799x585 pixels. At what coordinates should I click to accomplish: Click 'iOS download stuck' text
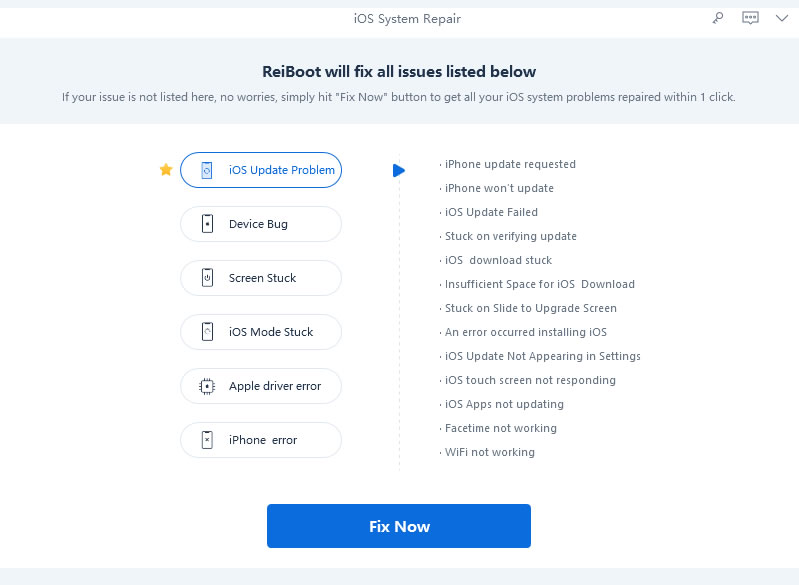498,260
